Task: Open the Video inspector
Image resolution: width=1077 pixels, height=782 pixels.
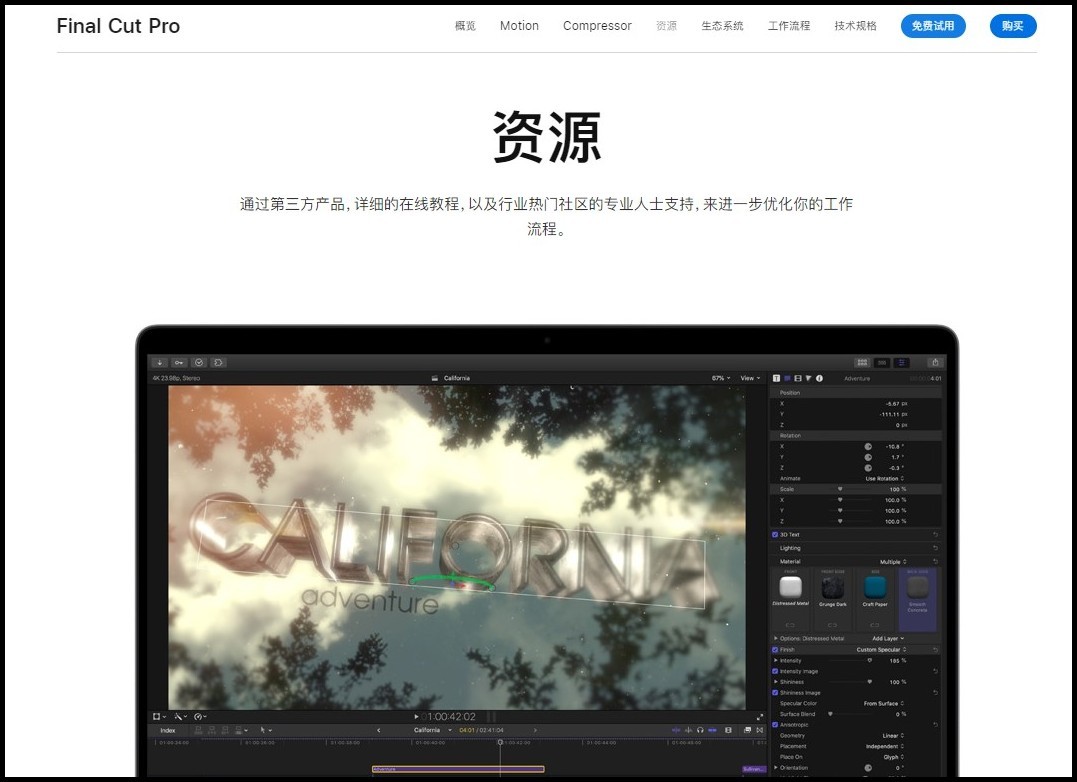Action: tap(790, 378)
